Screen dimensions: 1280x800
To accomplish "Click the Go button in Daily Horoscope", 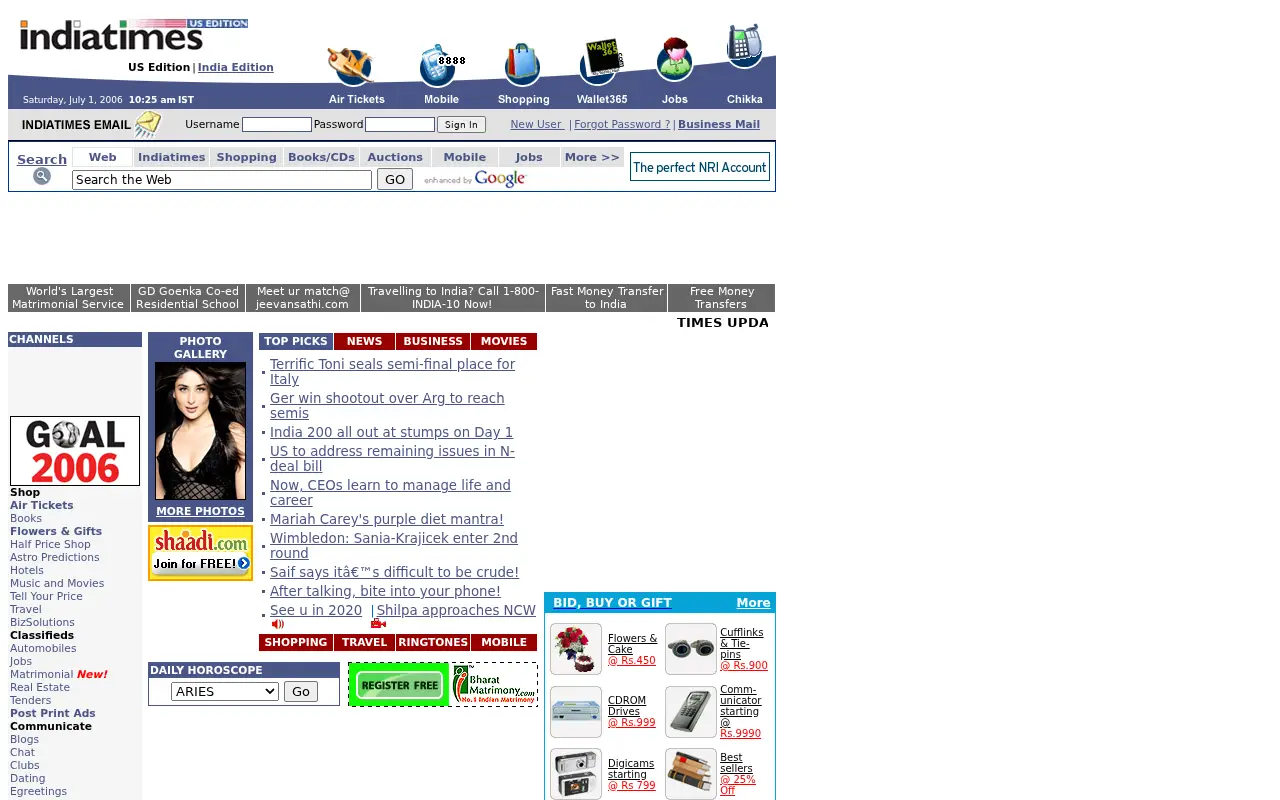I will 301,691.
